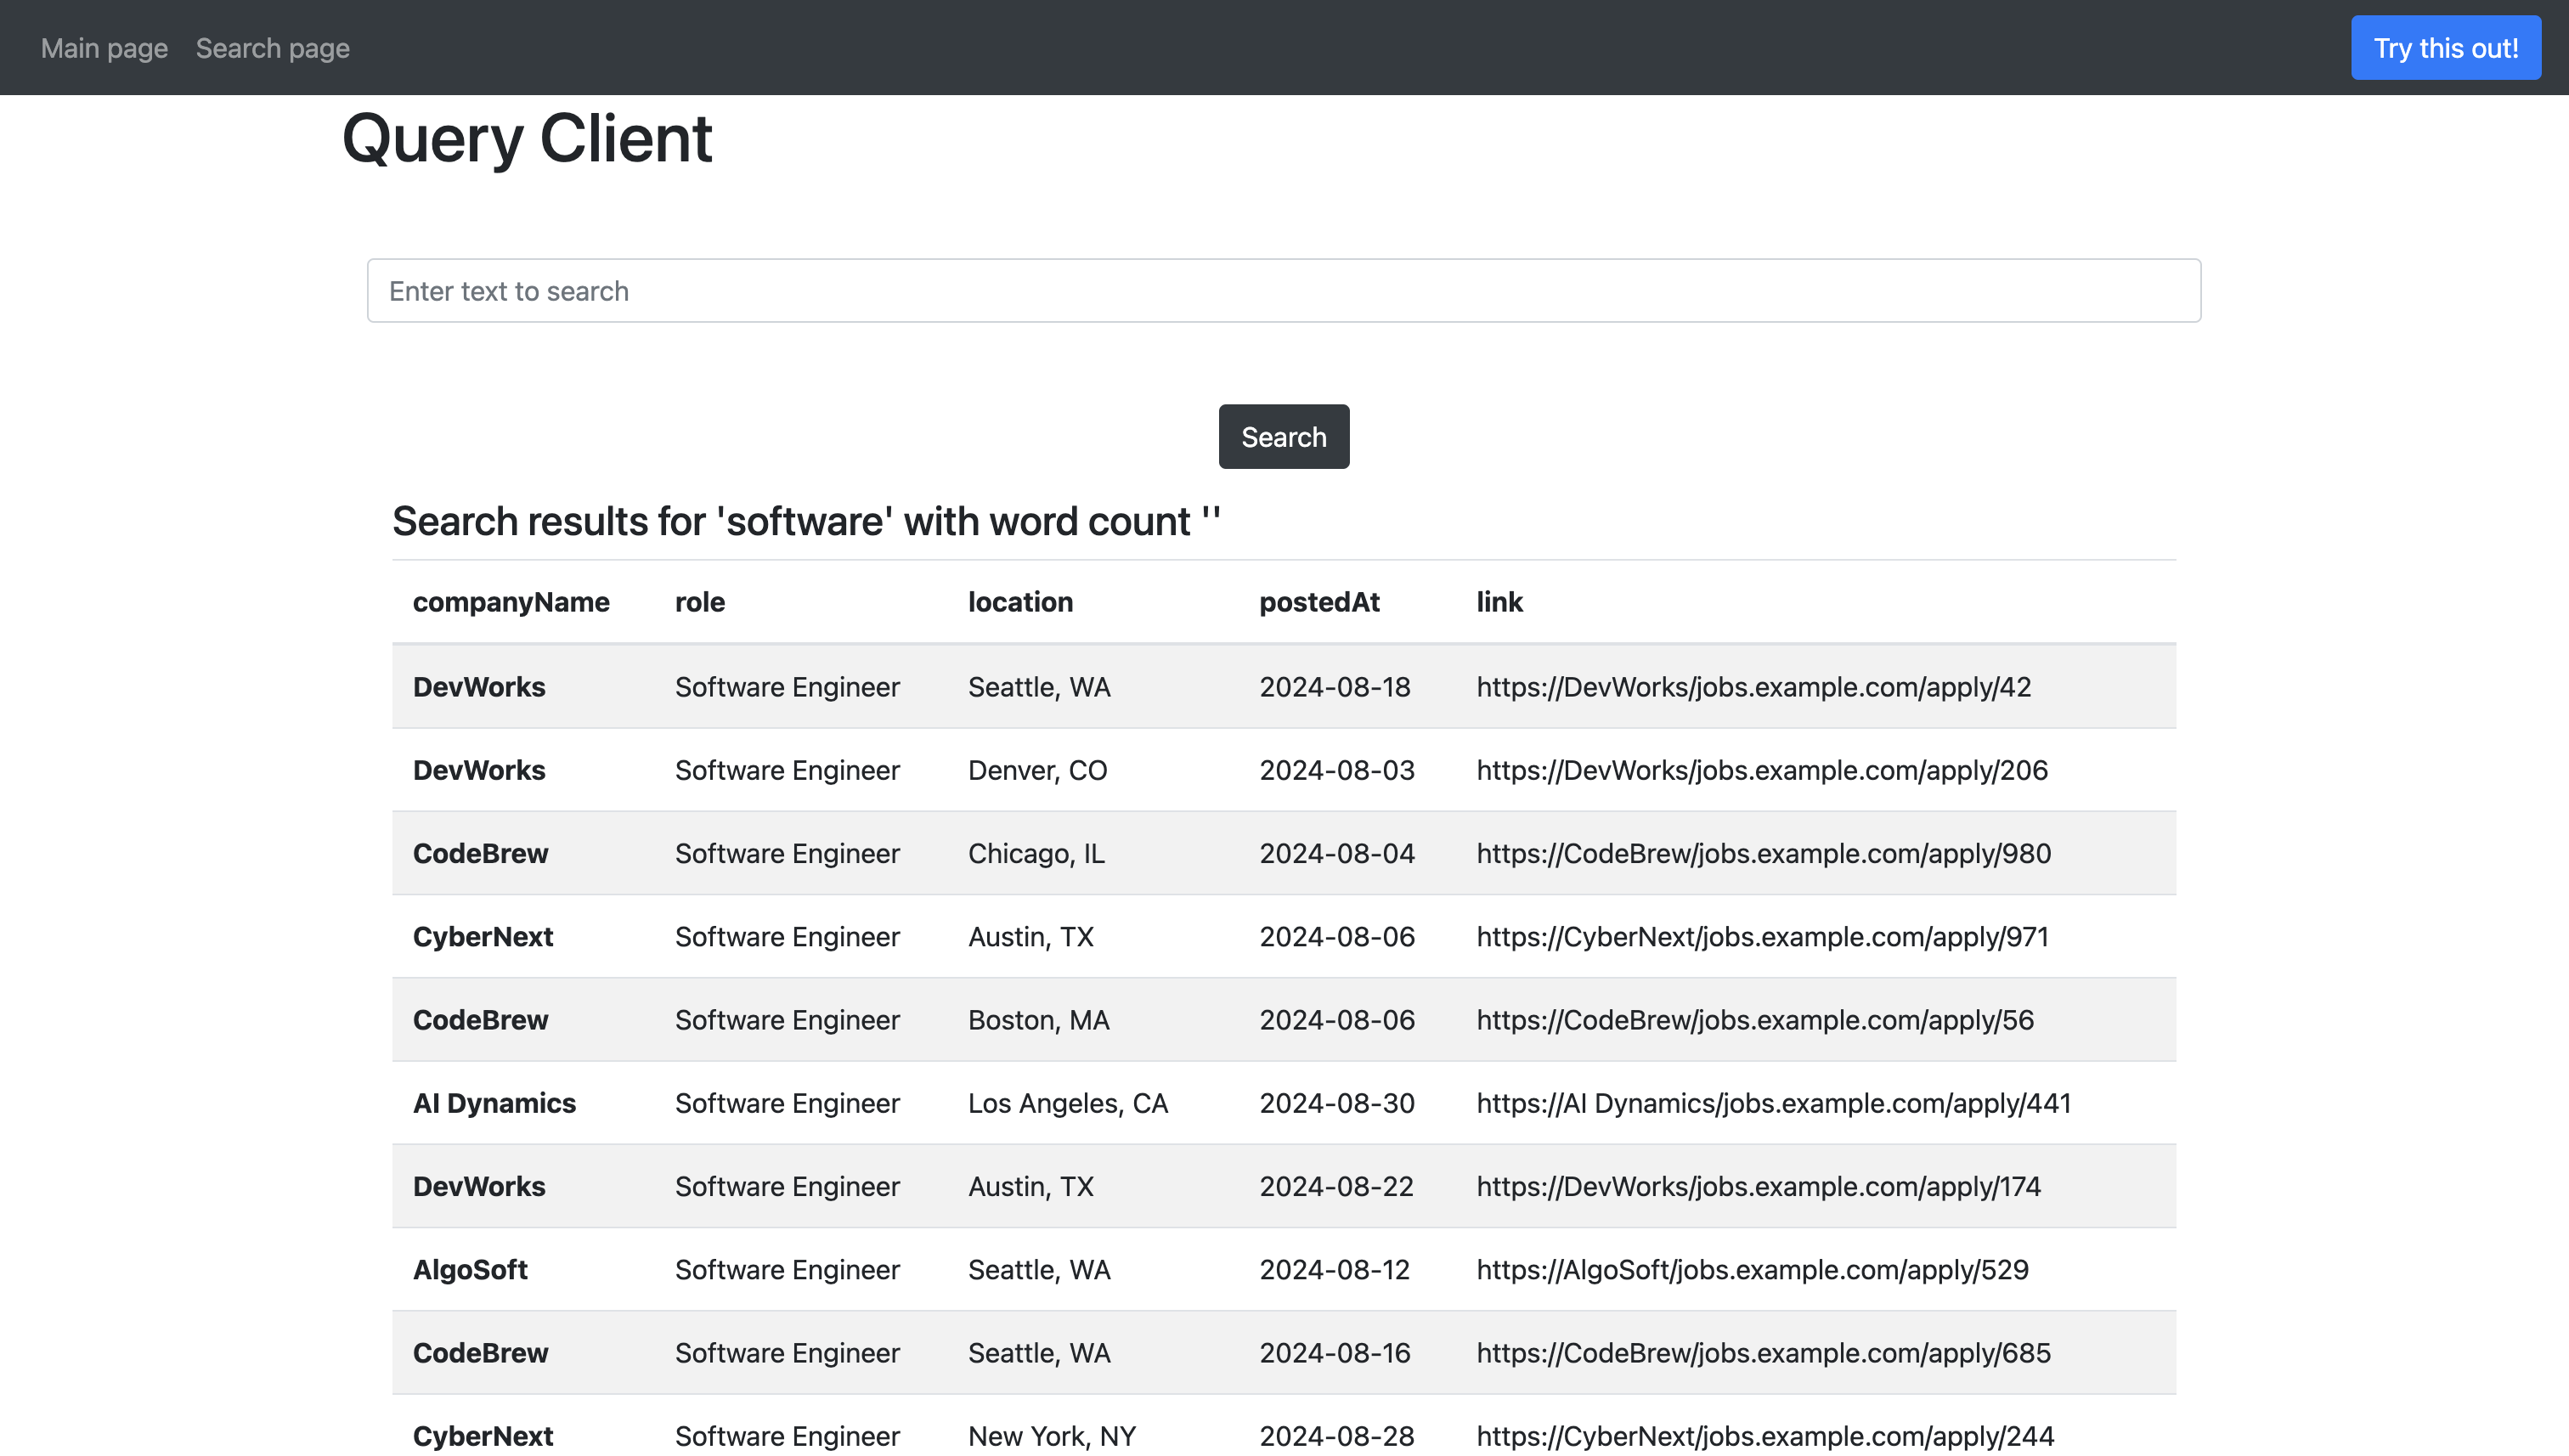The height and width of the screenshot is (1456, 2569).
Task: Click the location column header
Action: click(1020, 602)
